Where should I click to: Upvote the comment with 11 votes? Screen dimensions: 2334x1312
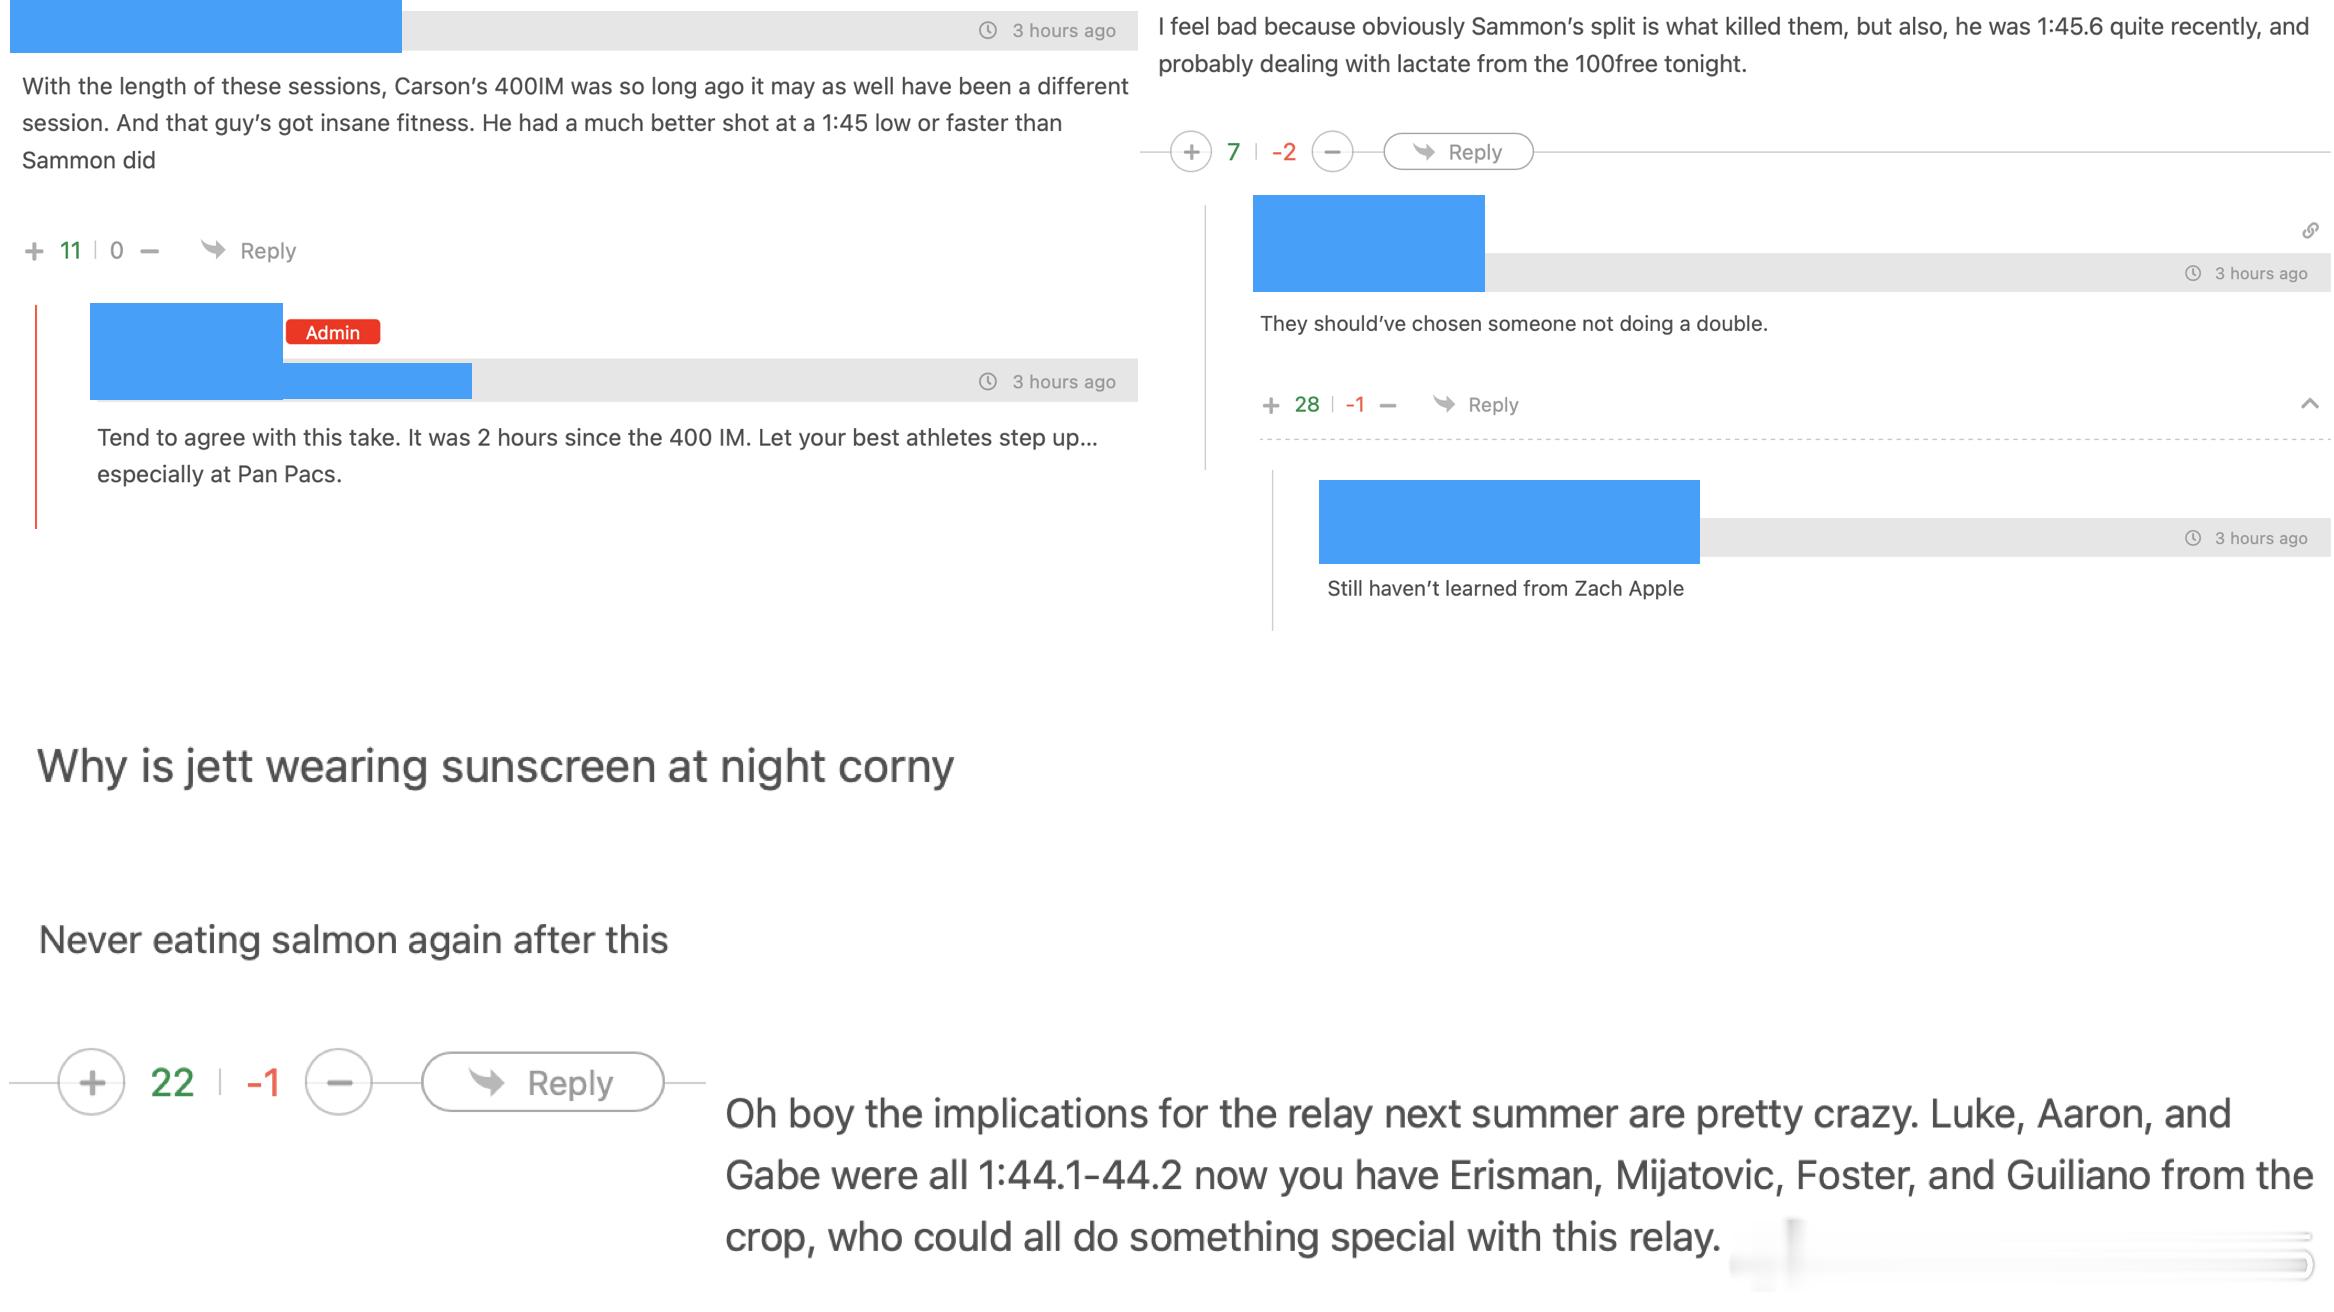point(34,251)
